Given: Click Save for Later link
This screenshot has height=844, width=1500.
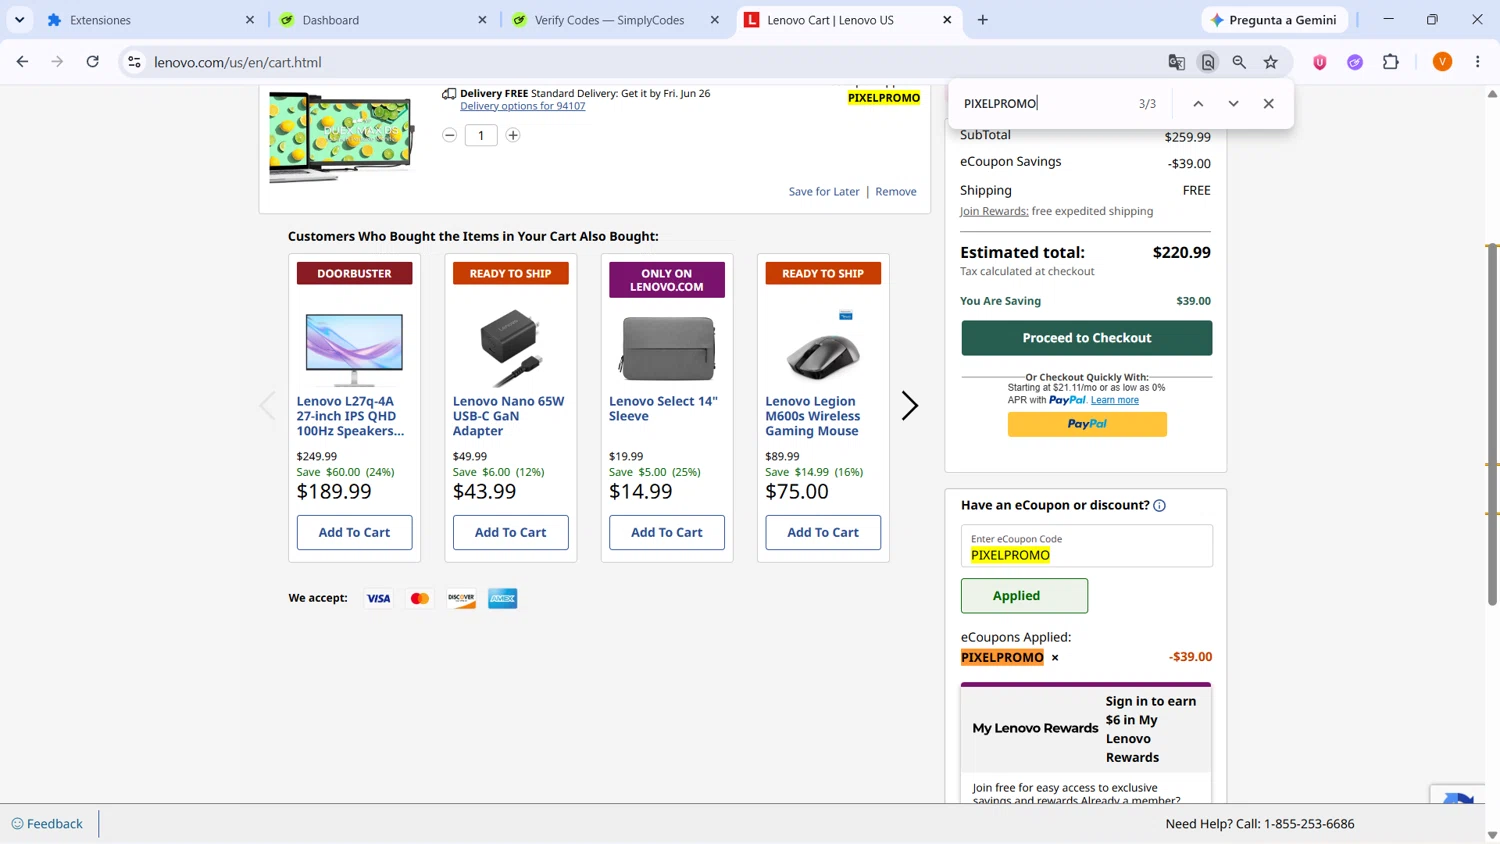Looking at the screenshot, I should [824, 192].
